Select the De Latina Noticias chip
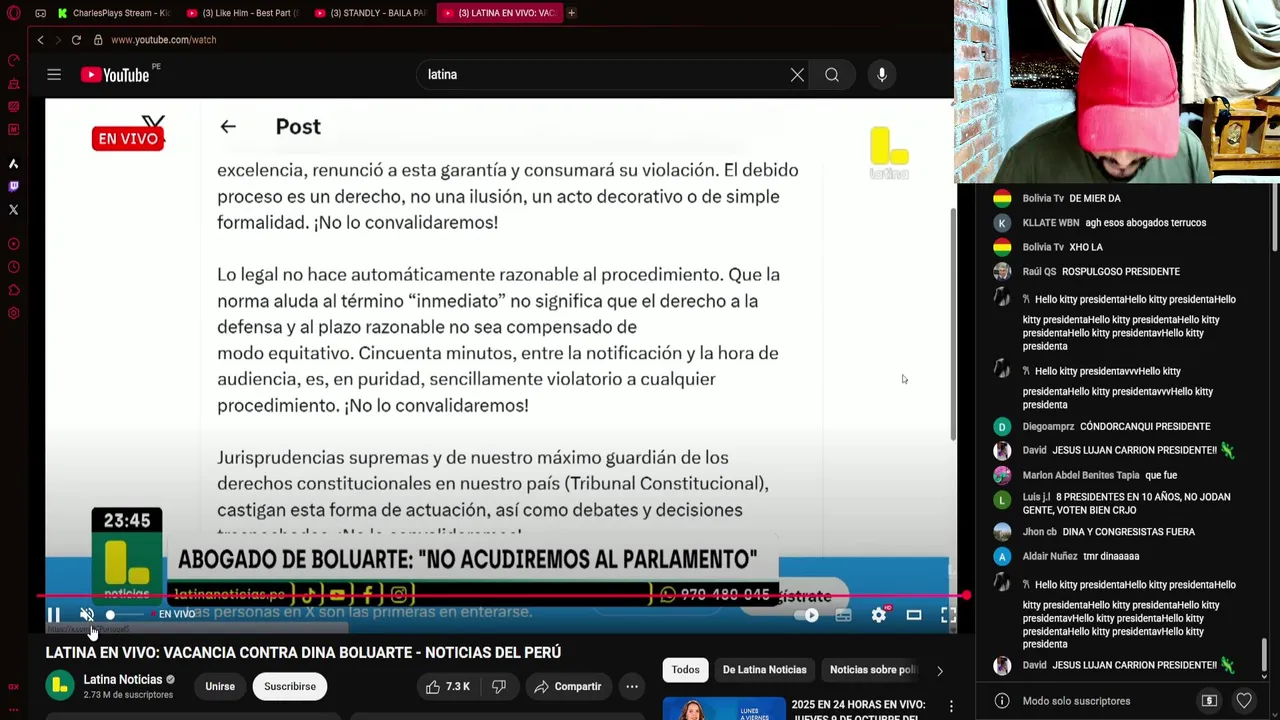This screenshot has width=1280, height=720. (x=765, y=670)
